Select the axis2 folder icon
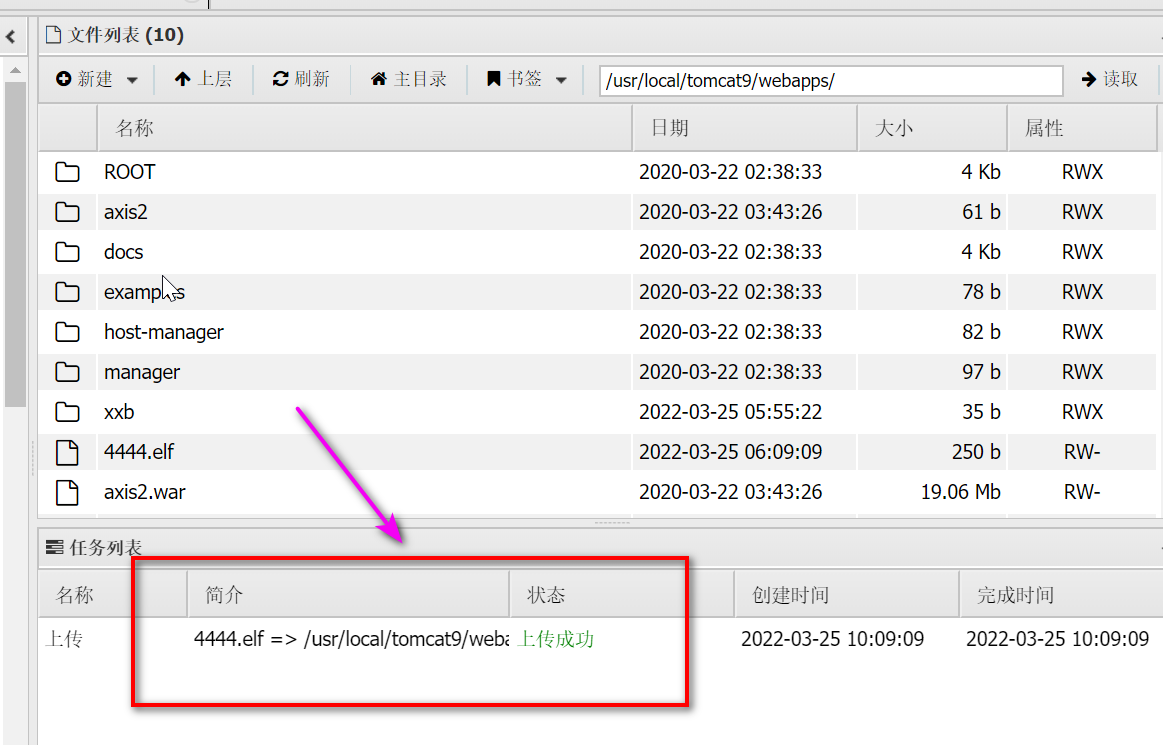 pos(67,212)
